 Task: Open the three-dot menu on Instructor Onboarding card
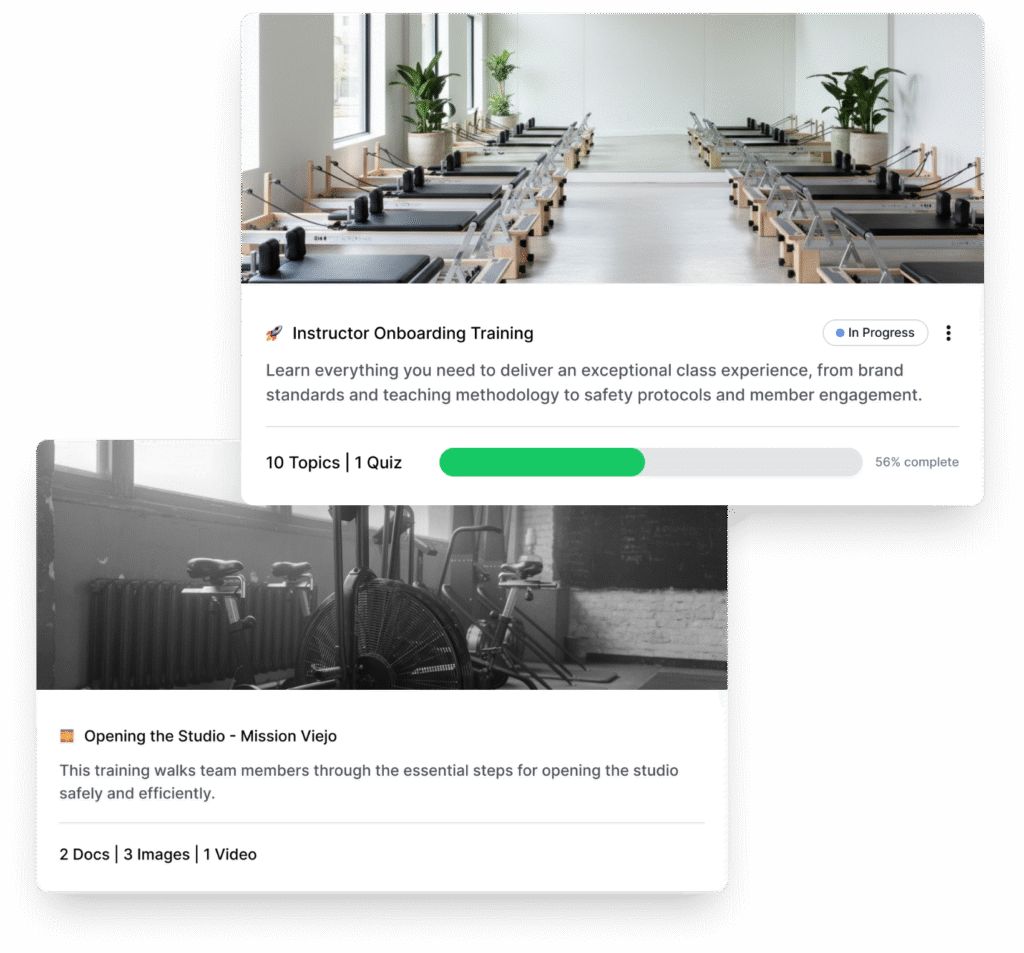(948, 333)
